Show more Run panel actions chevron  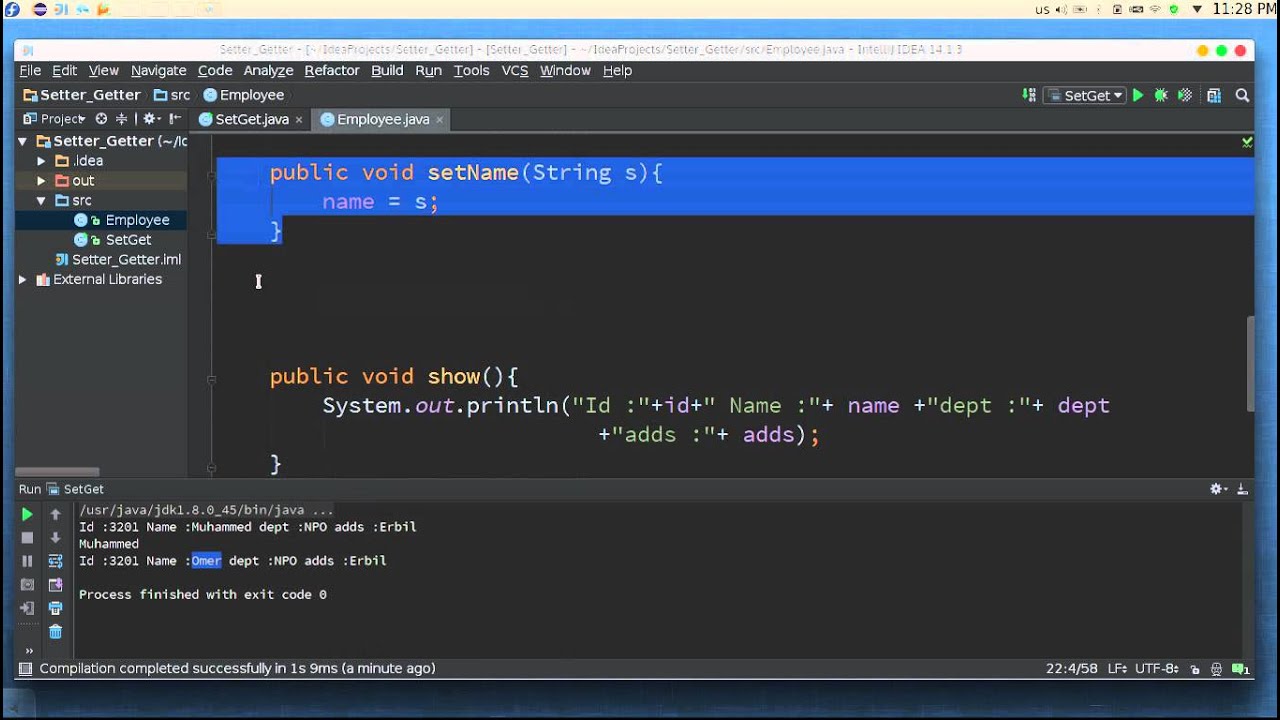[x=28, y=651]
